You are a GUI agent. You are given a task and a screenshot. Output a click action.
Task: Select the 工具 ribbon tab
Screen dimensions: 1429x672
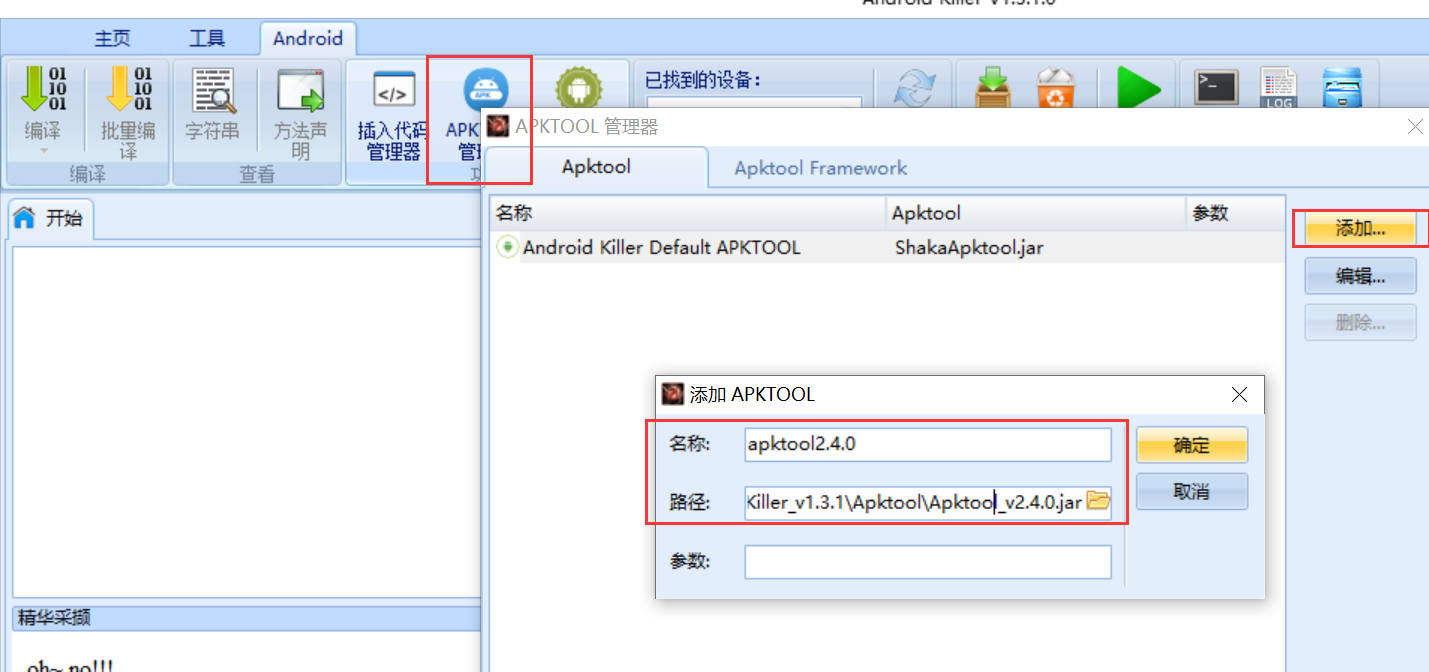(x=207, y=39)
